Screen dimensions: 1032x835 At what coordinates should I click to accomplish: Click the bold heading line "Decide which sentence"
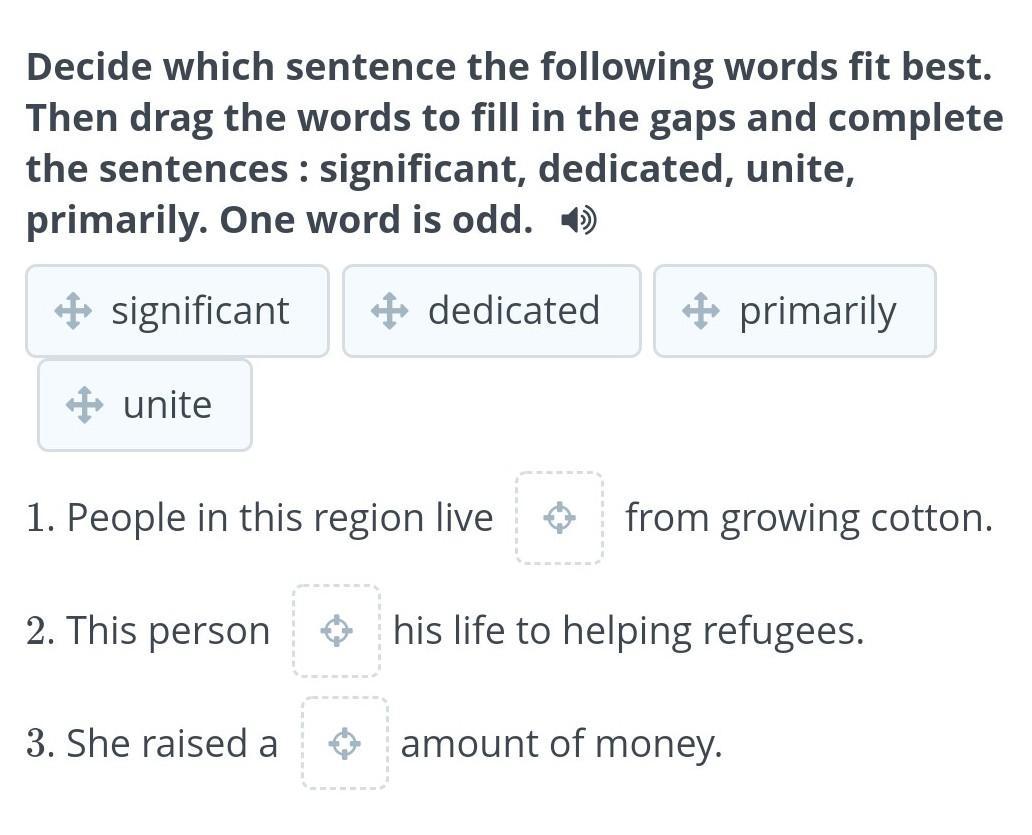coord(509,67)
